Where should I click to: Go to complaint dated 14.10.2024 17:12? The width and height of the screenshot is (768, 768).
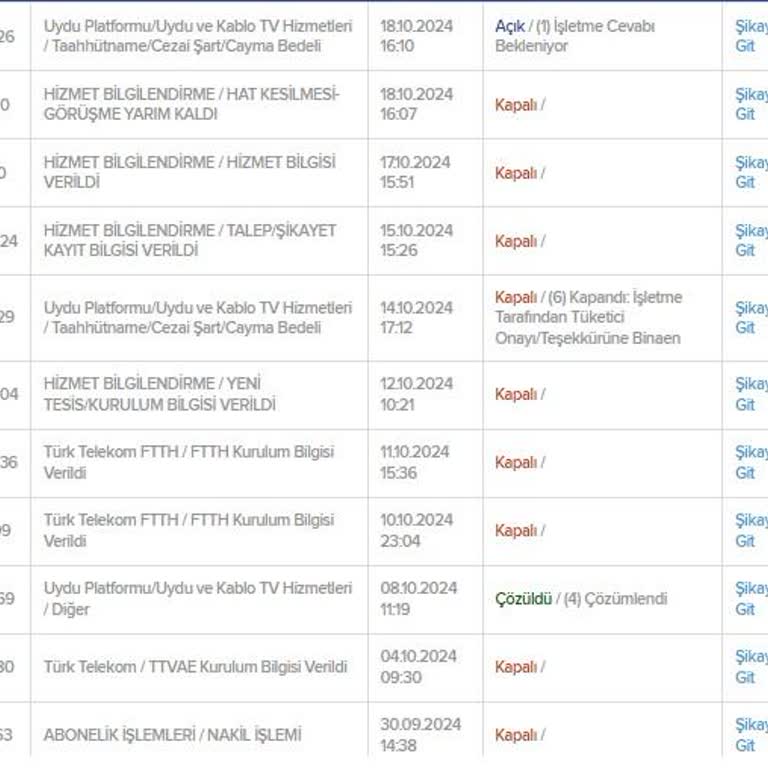(750, 318)
